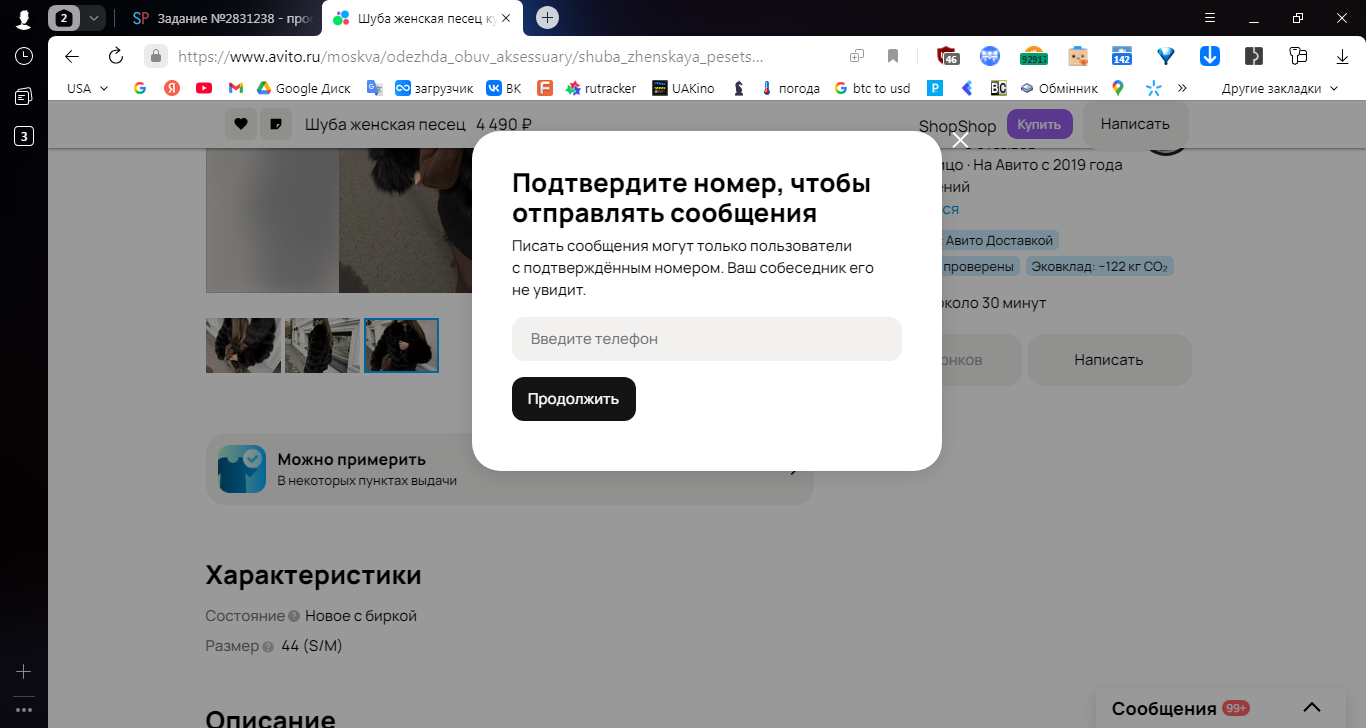Open a new tab with plus button

547,18
